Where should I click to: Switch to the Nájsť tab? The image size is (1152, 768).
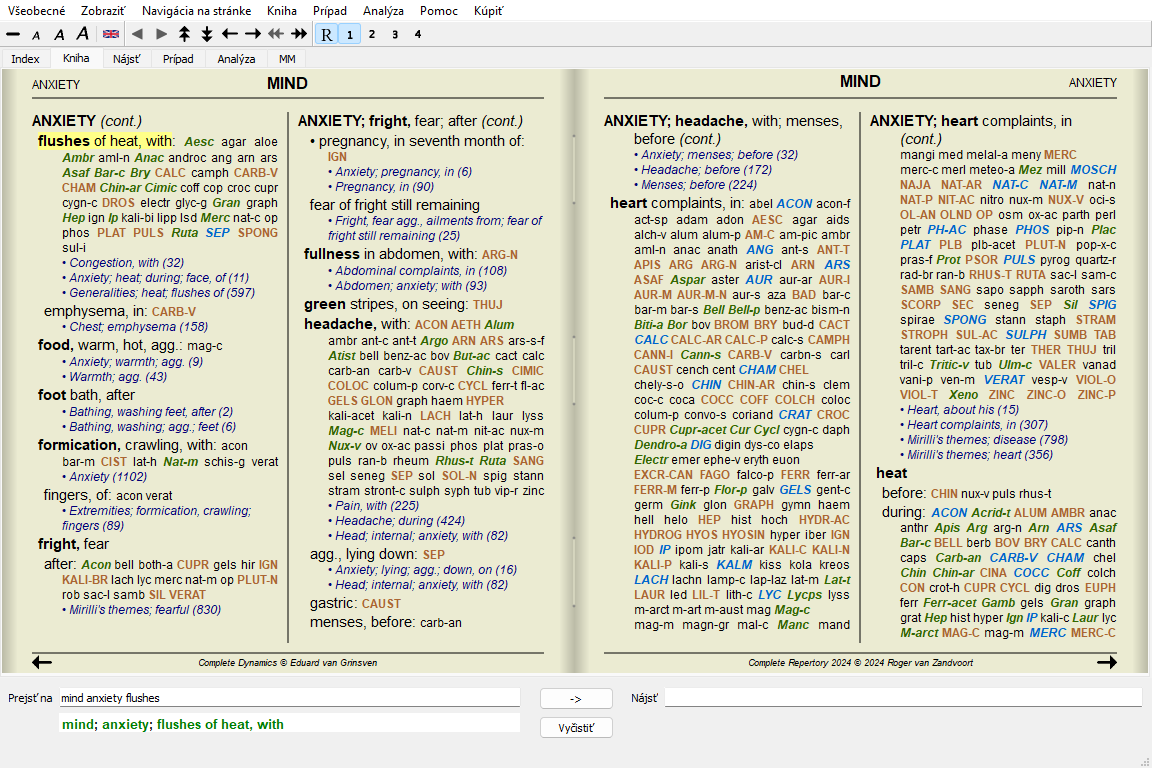(x=127, y=59)
